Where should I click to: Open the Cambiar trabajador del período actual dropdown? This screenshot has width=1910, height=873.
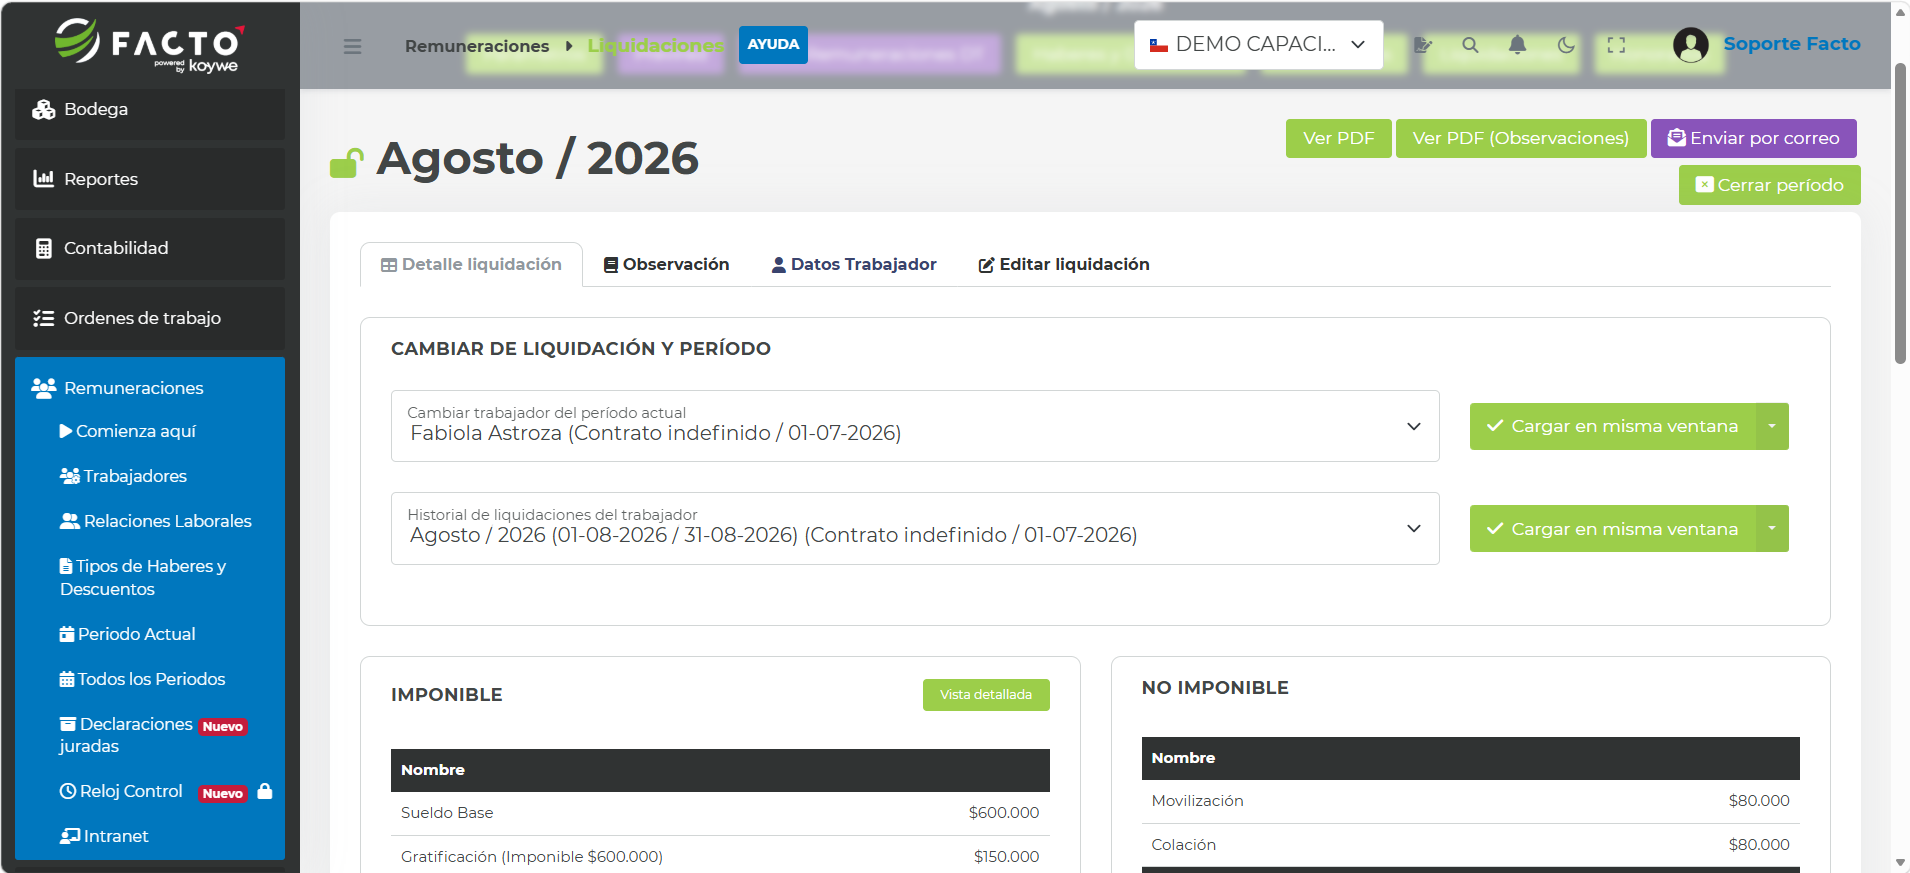[x=915, y=426]
